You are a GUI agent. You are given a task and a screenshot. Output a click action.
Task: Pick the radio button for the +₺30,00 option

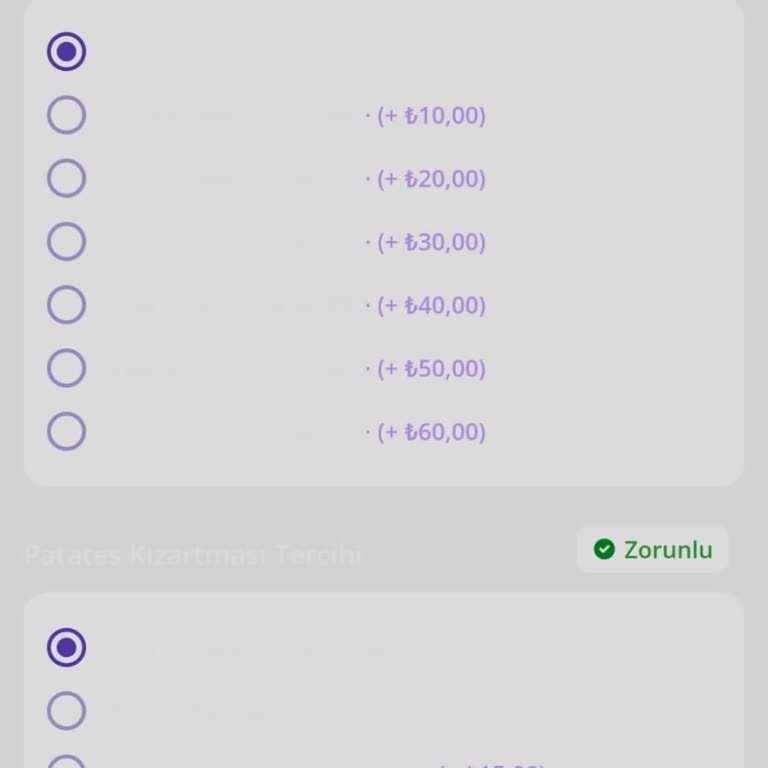66,242
